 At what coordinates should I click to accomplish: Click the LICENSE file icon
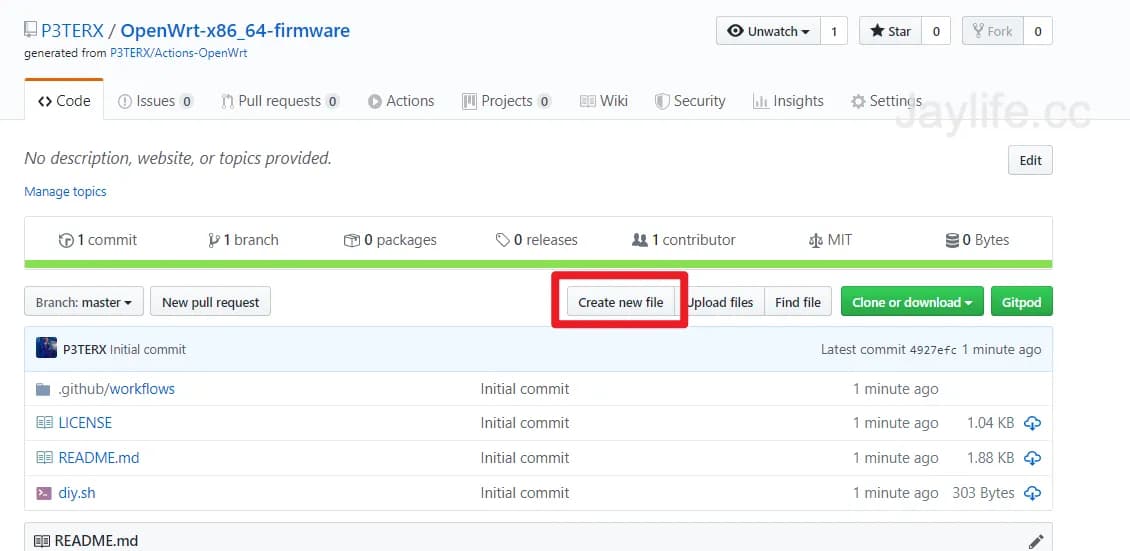pyautogui.click(x=43, y=423)
